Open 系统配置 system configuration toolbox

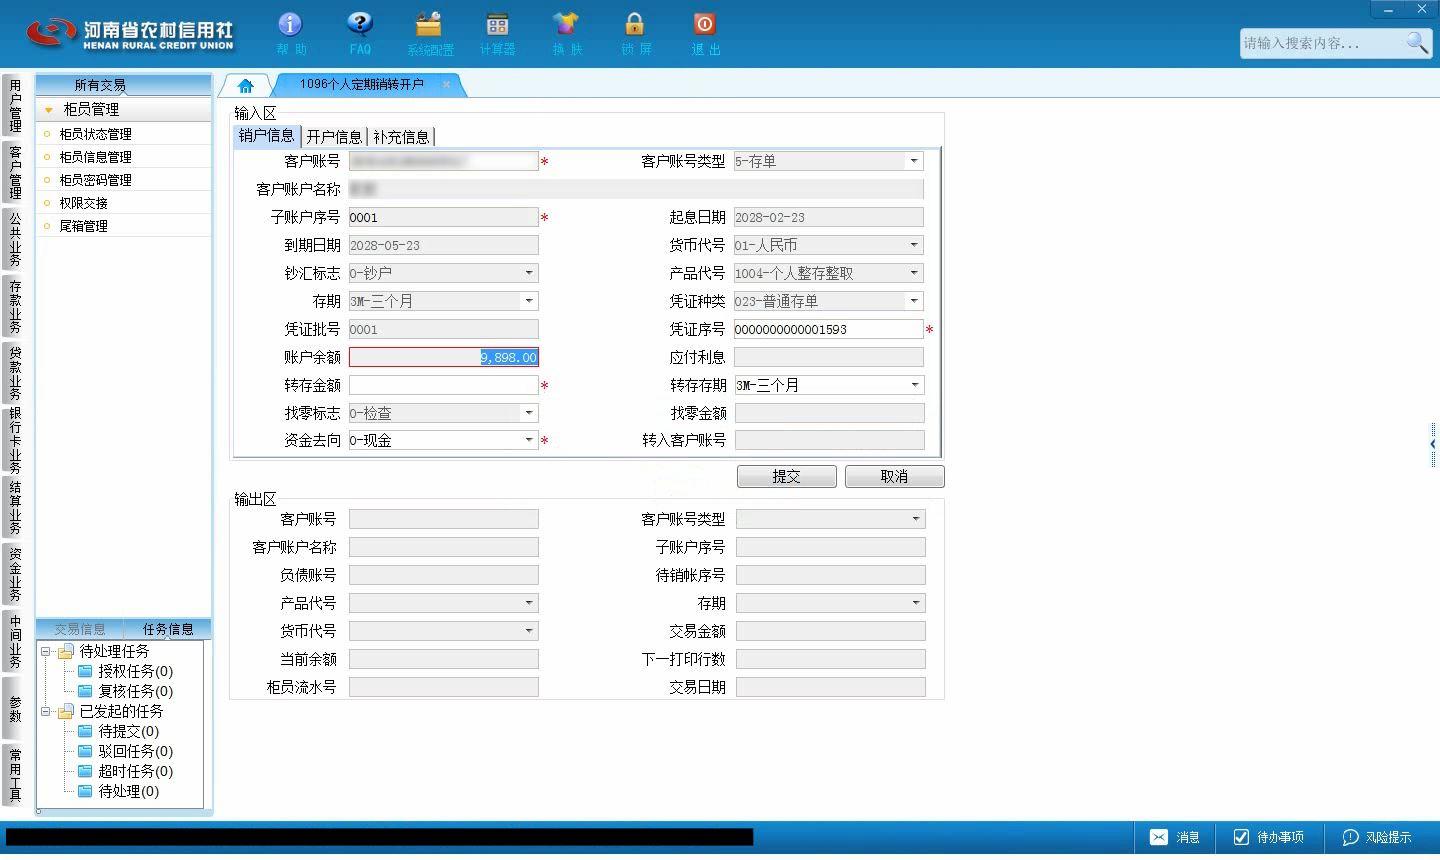429,24
